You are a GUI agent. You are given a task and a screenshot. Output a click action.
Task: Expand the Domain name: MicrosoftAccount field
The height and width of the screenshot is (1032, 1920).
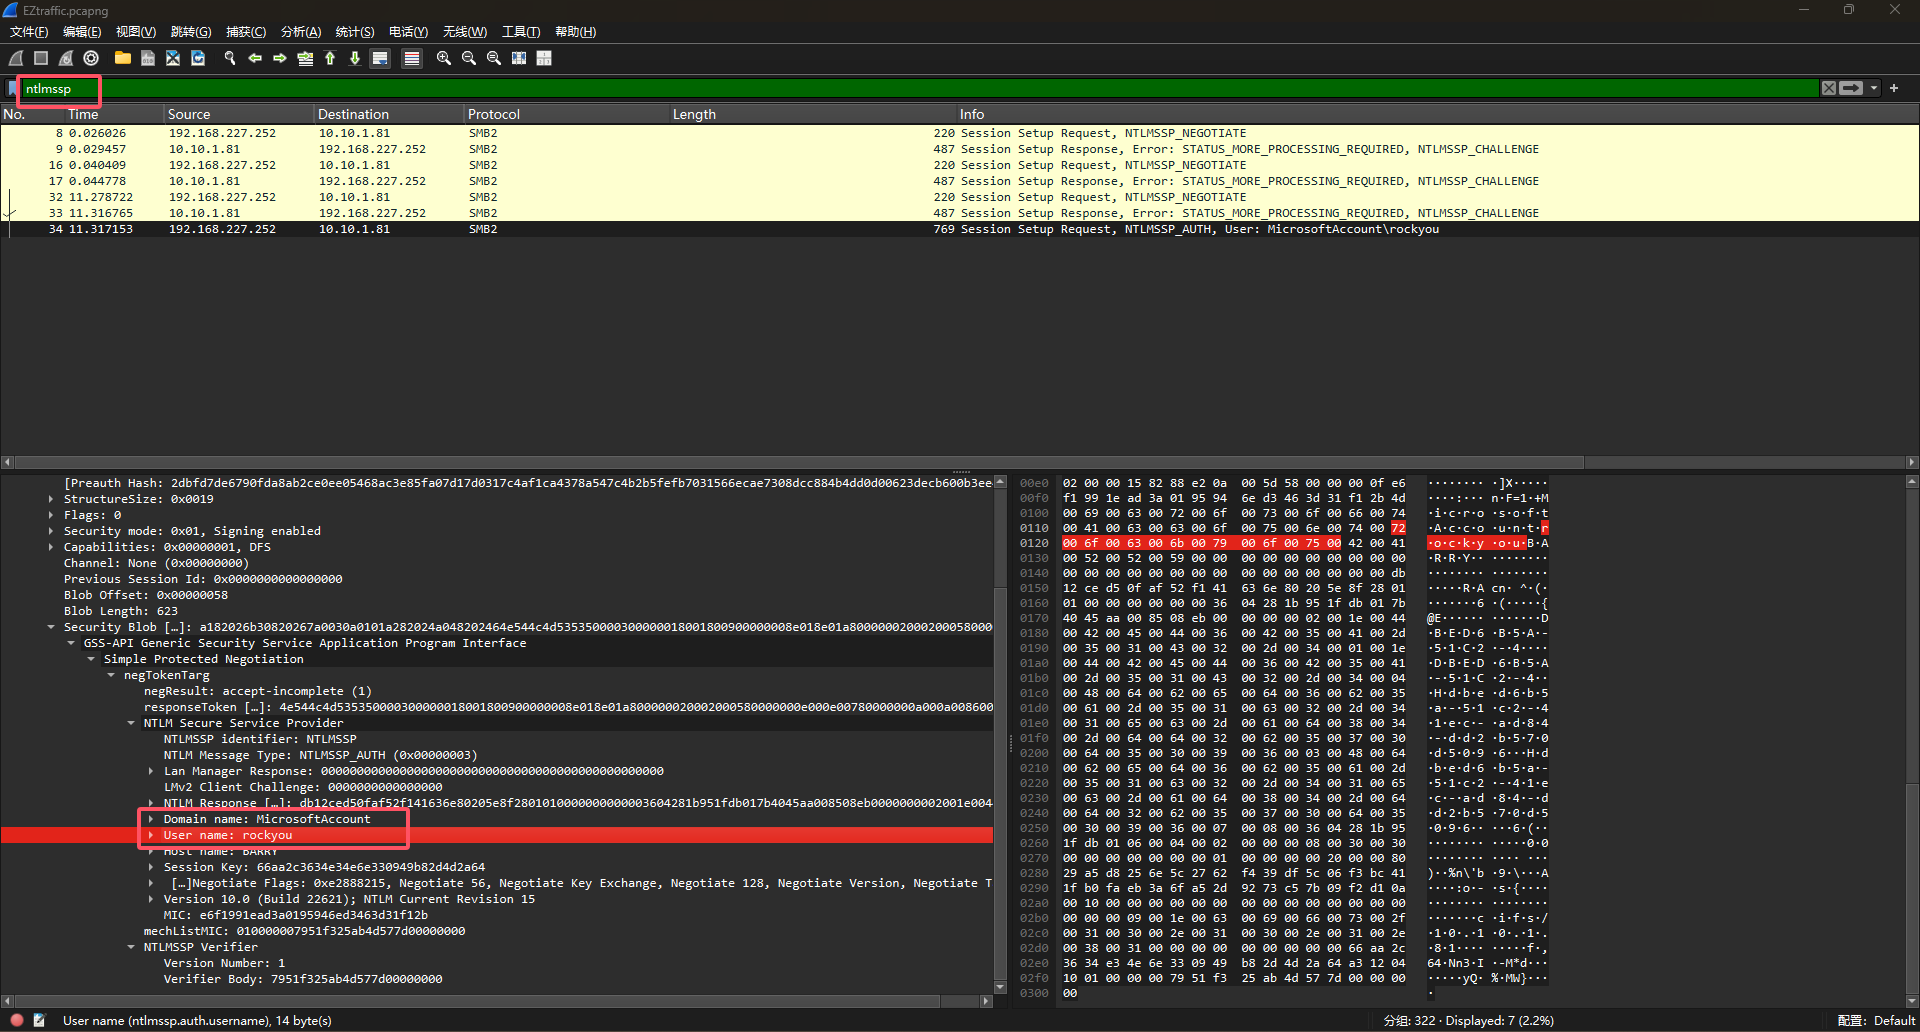[x=151, y=819]
